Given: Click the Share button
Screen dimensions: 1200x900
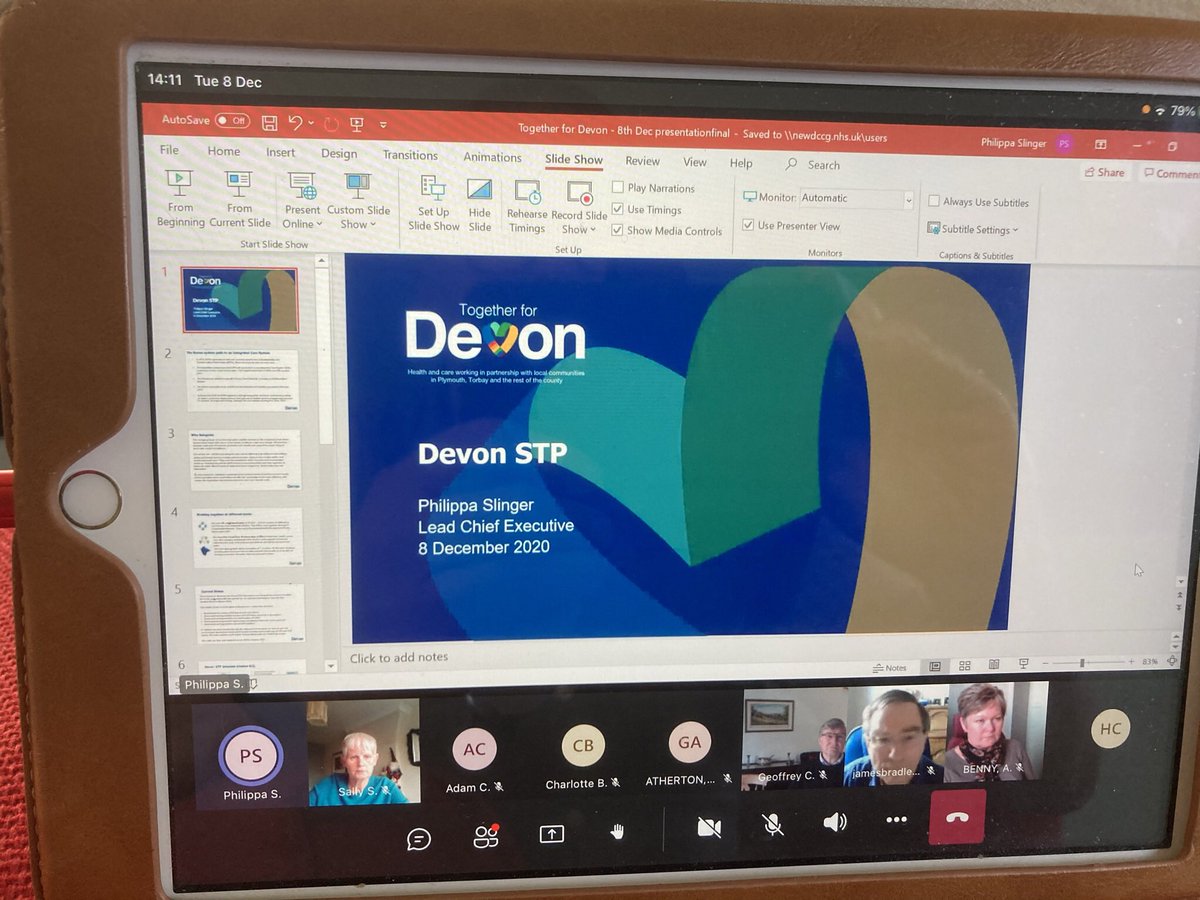Looking at the screenshot, I should [1103, 172].
